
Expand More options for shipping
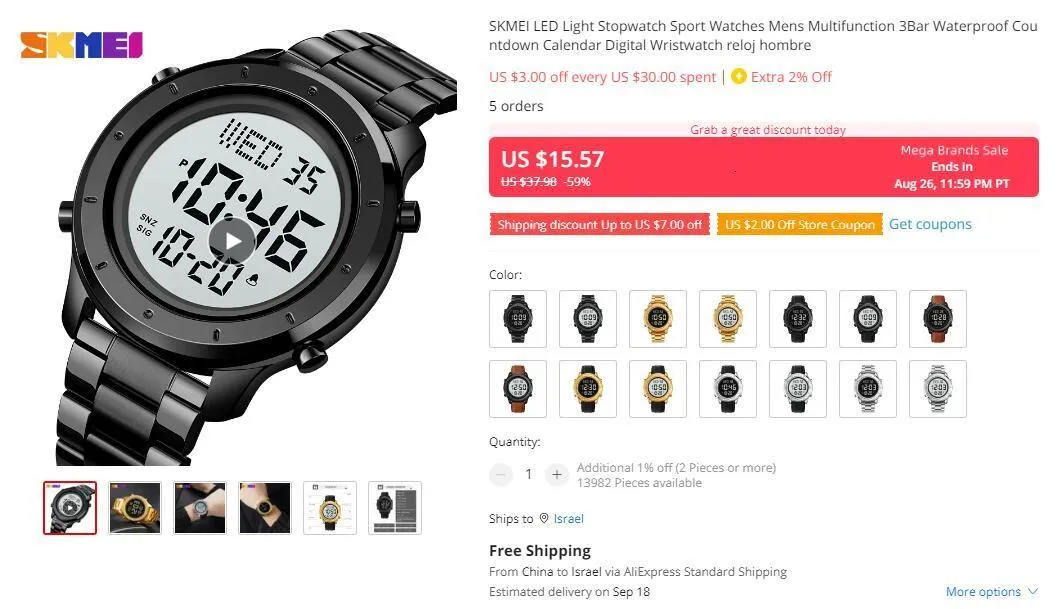(991, 591)
